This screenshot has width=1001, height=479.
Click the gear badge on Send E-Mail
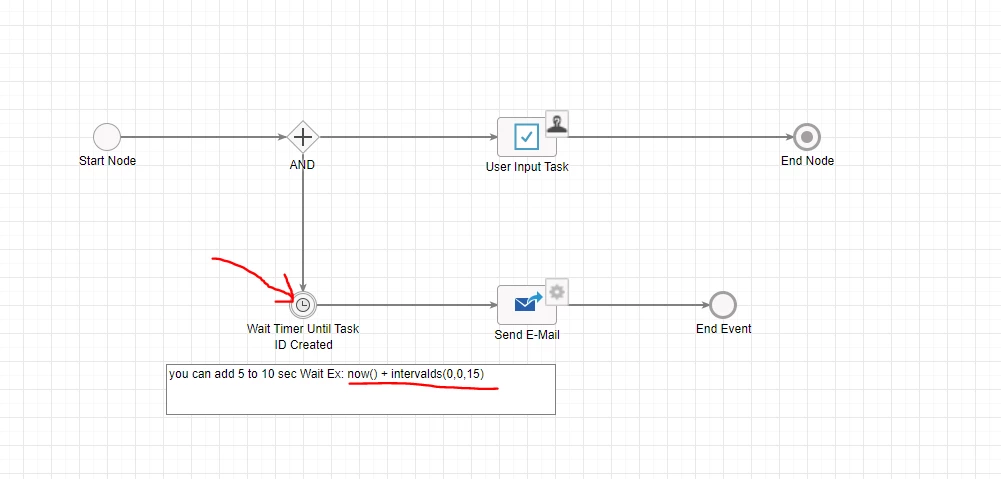pos(557,292)
